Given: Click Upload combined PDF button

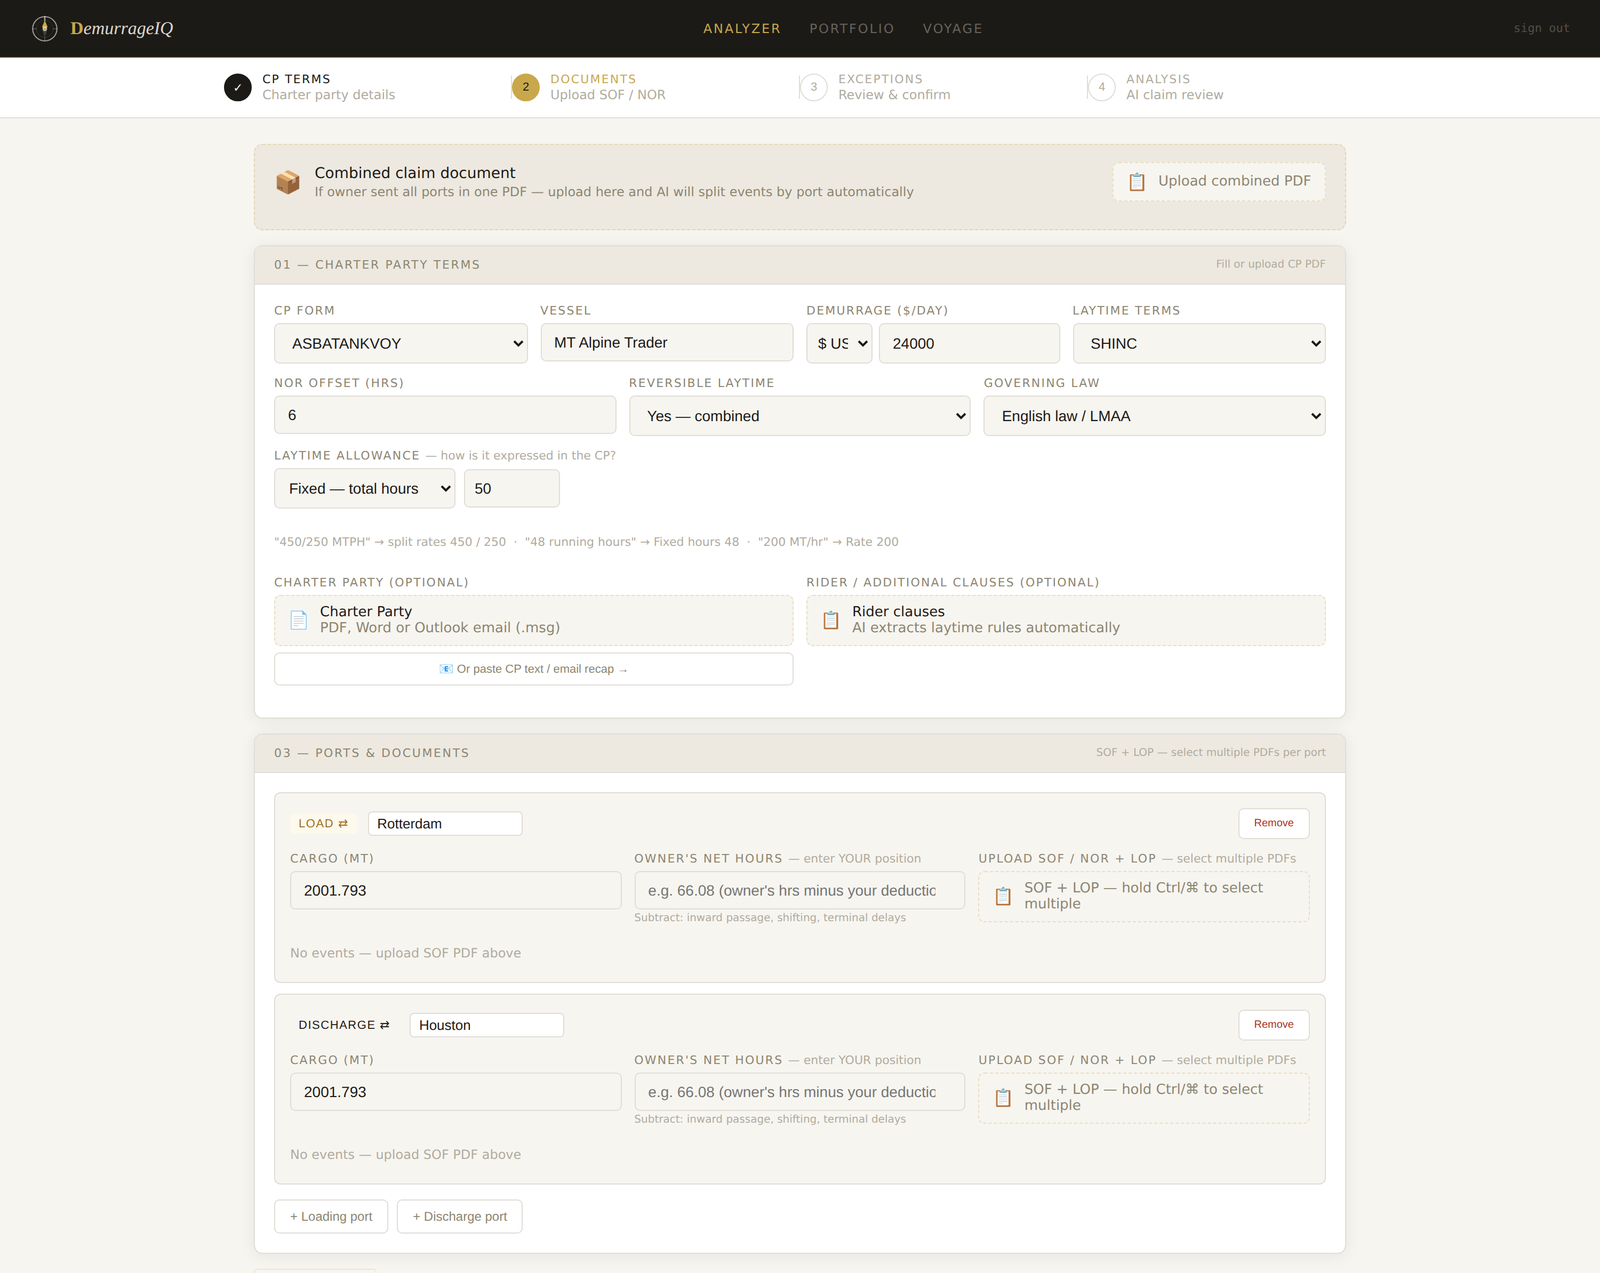Looking at the screenshot, I should [x=1219, y=181].
